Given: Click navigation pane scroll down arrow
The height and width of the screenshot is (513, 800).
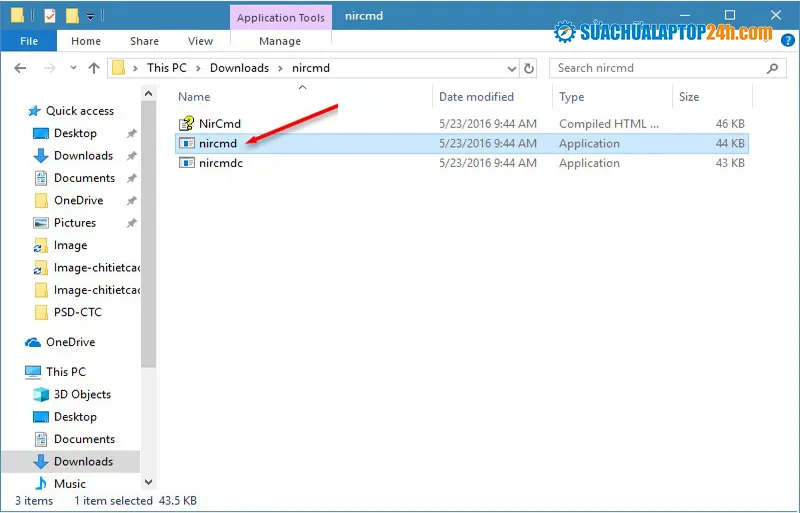Looking at the screenshot, I should tap(148, 481).
